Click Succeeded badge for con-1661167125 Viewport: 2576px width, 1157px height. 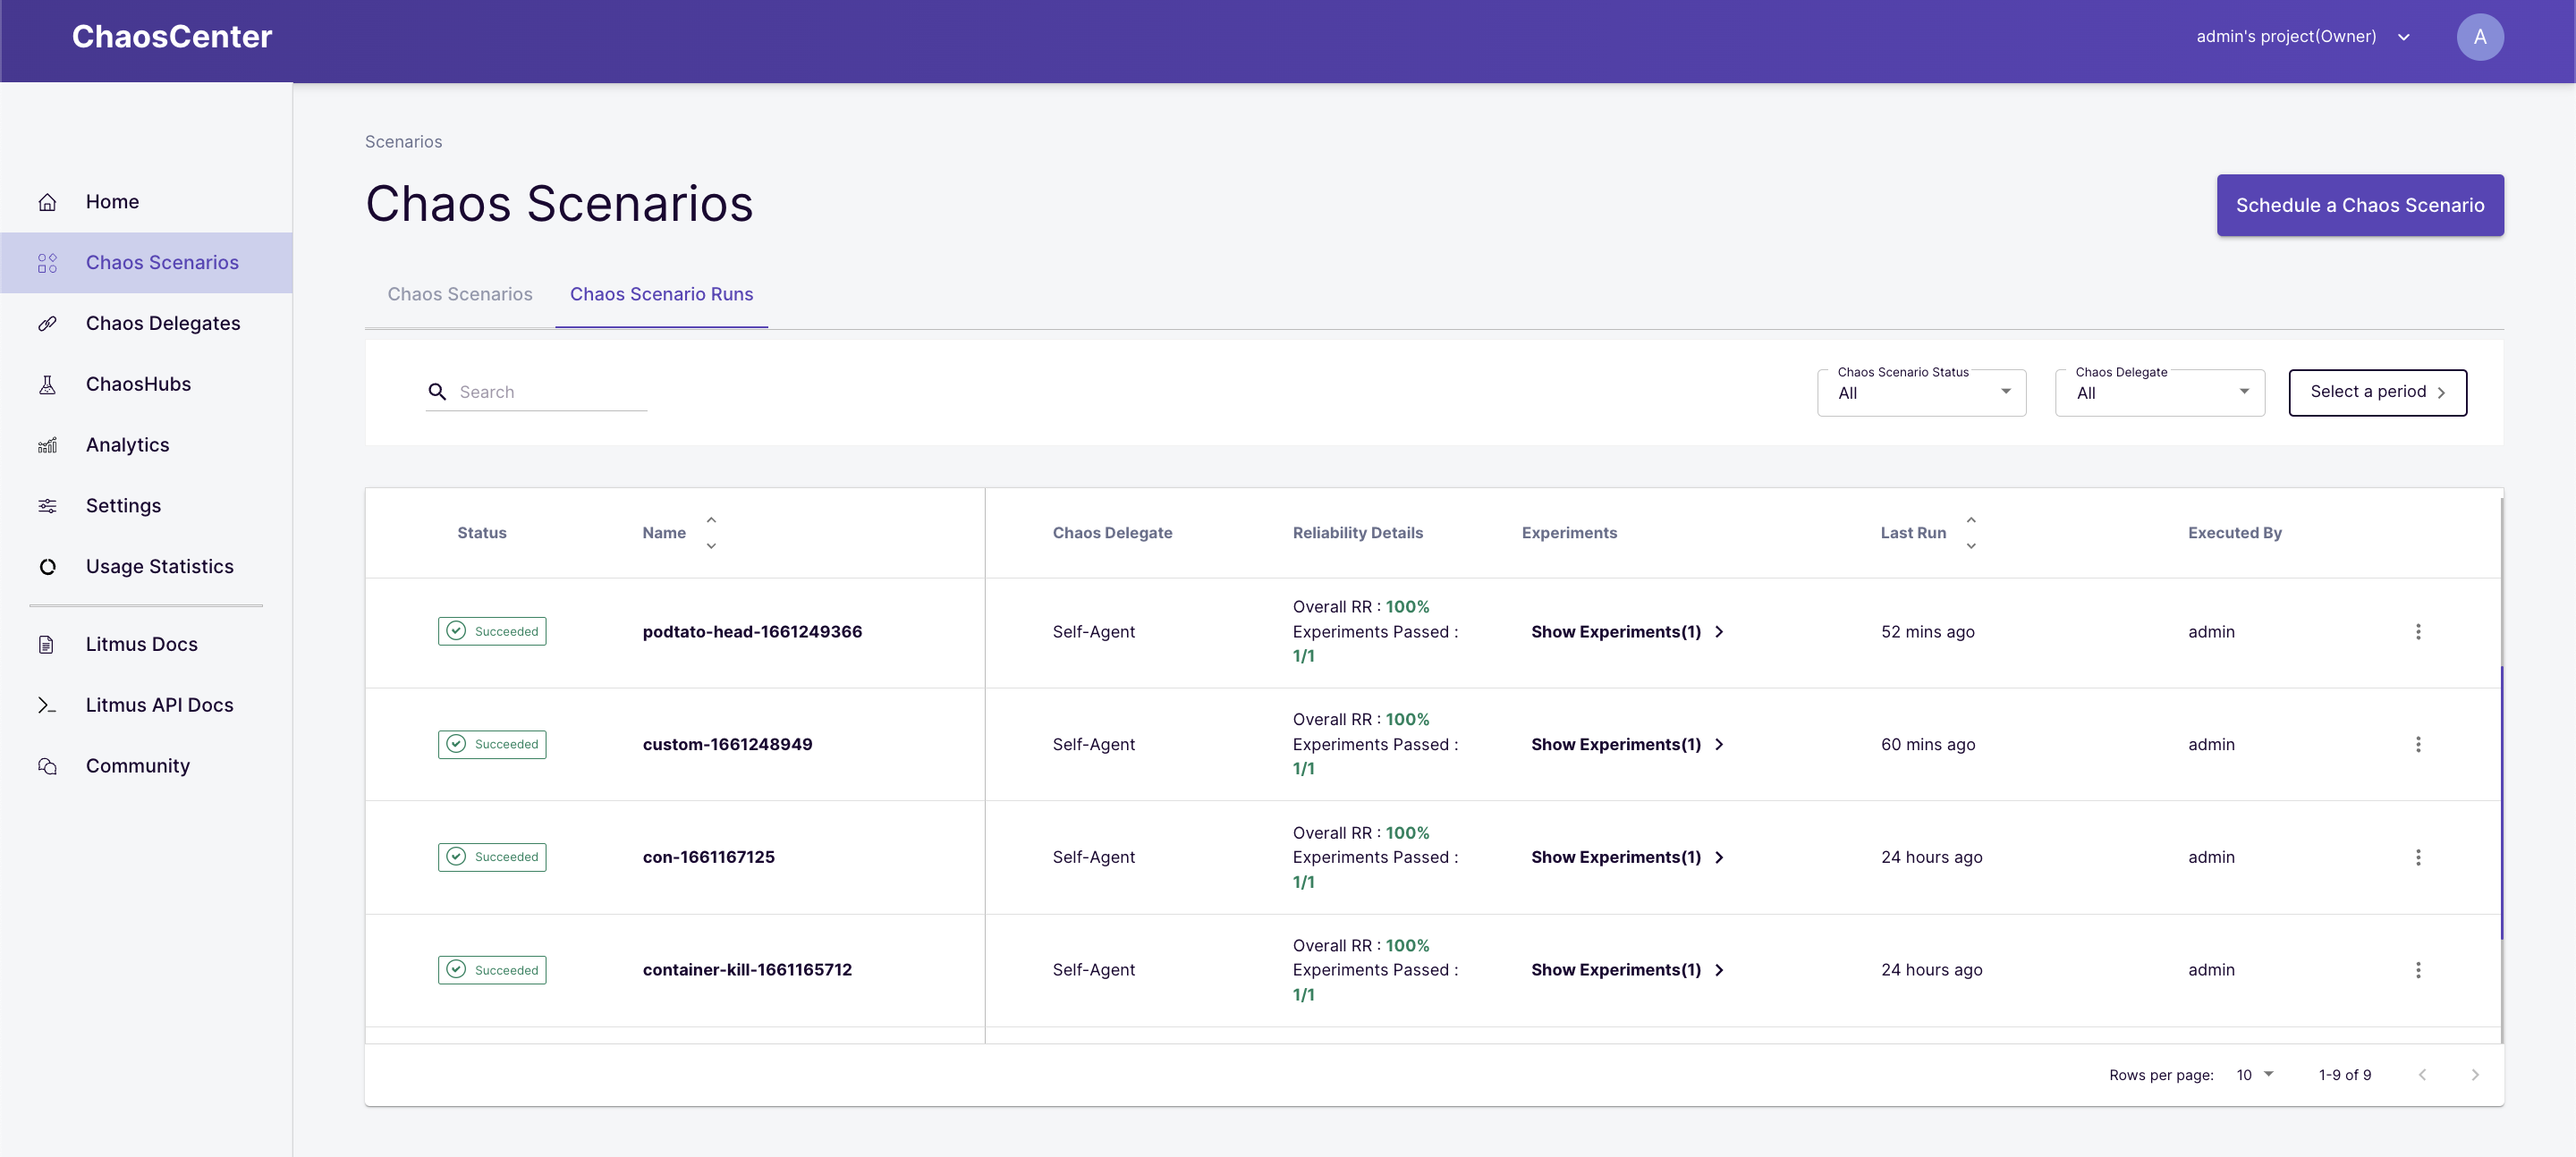(x=492, y=858)
